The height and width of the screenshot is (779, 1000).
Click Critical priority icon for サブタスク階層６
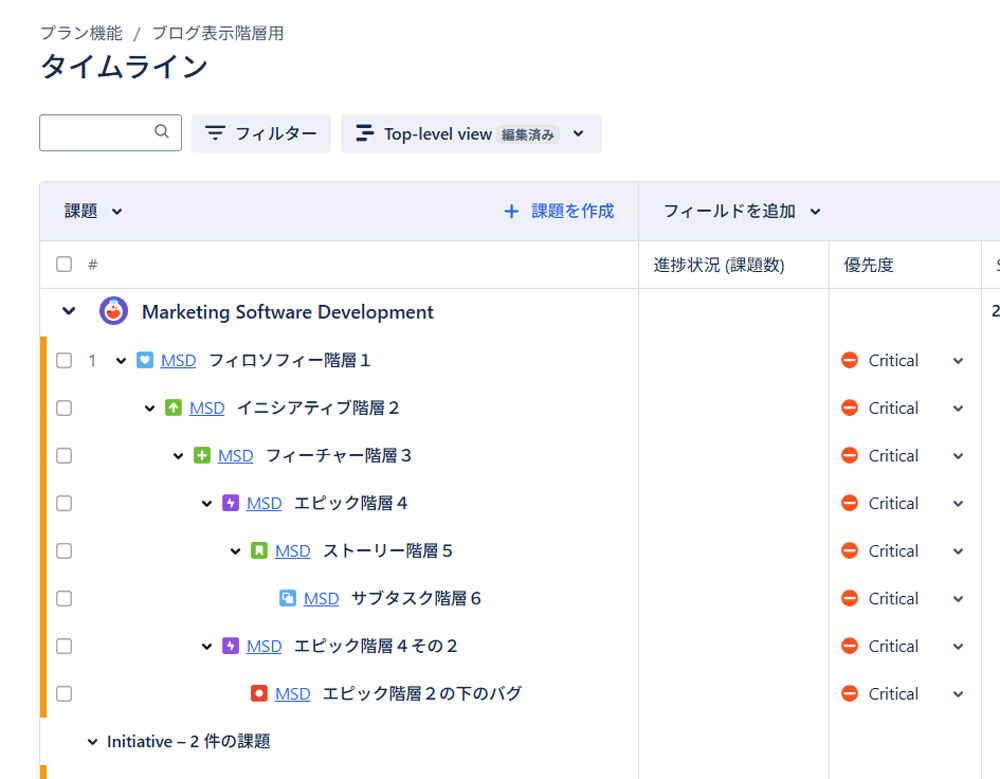click(x=849, y=598)
